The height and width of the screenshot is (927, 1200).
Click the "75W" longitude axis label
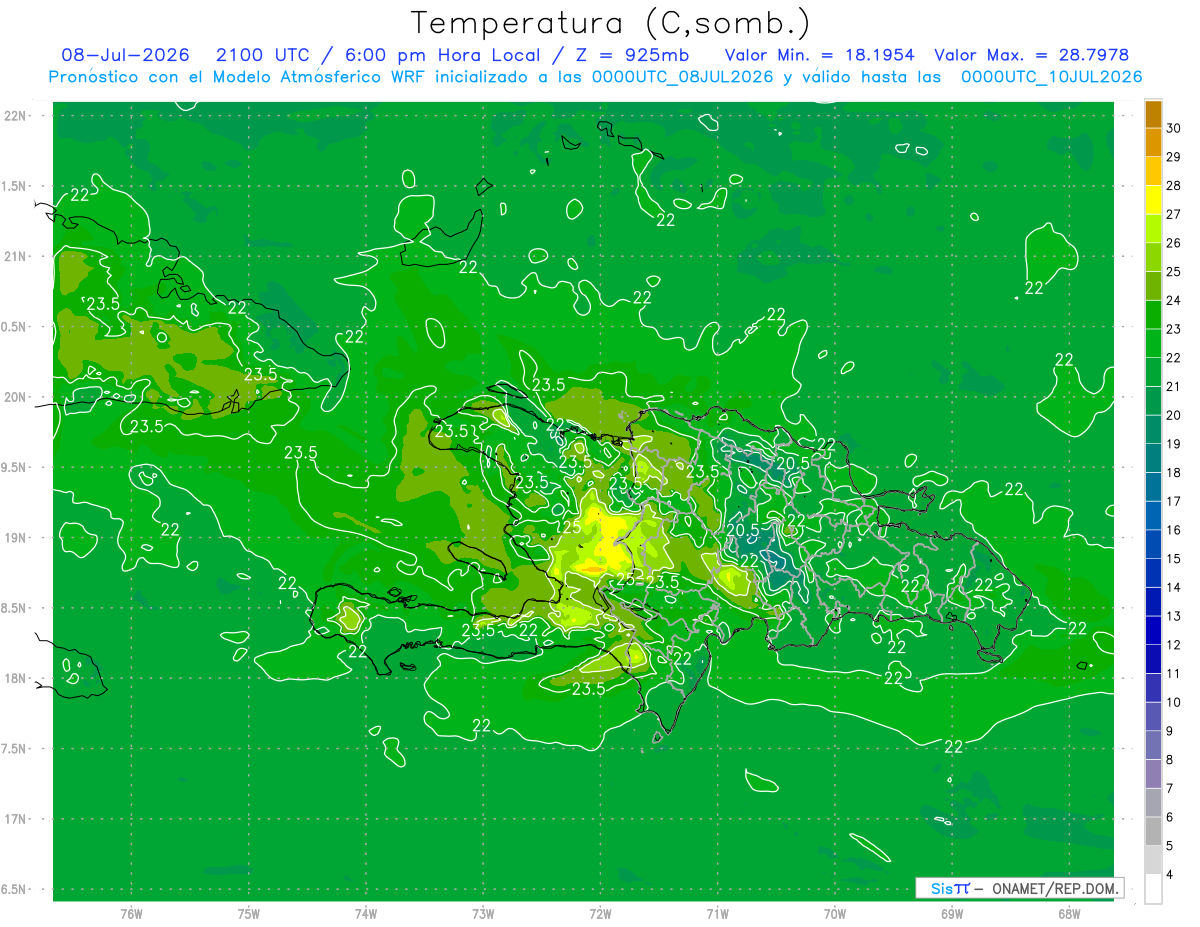point(249,913)
